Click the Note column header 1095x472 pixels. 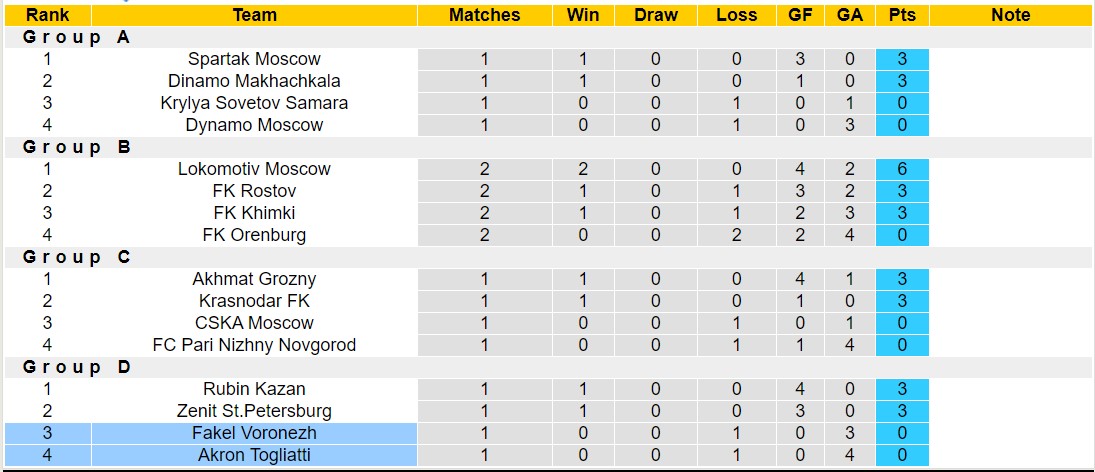[1010, 15]
